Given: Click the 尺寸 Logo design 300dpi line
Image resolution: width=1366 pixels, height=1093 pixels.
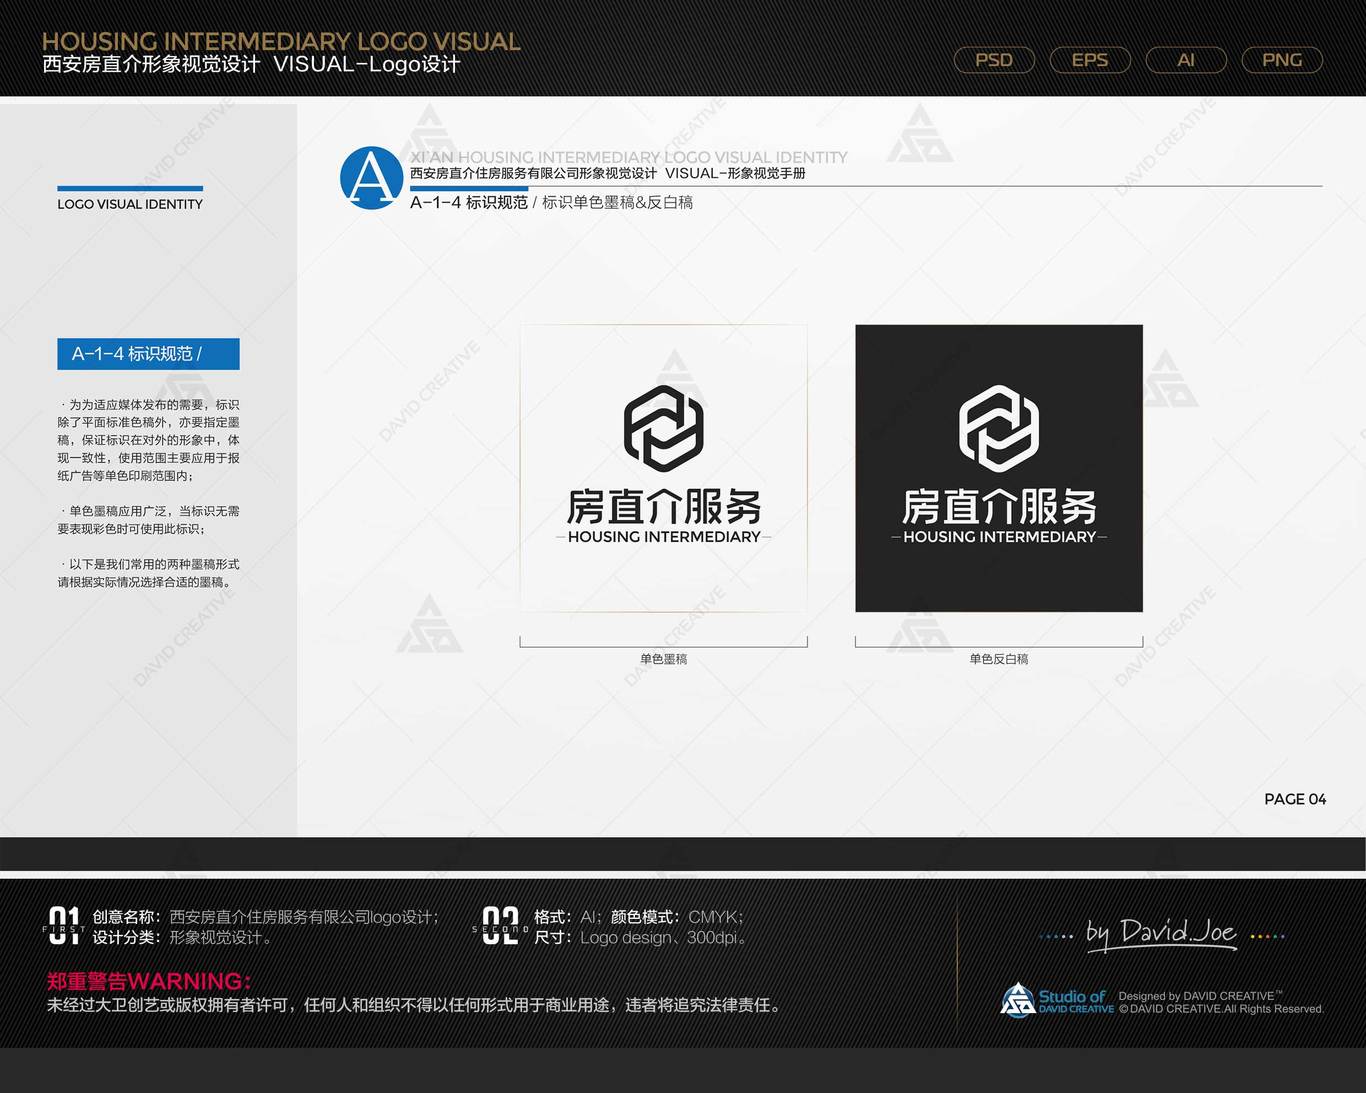Looking at the screenshot, I should point(641,938).
